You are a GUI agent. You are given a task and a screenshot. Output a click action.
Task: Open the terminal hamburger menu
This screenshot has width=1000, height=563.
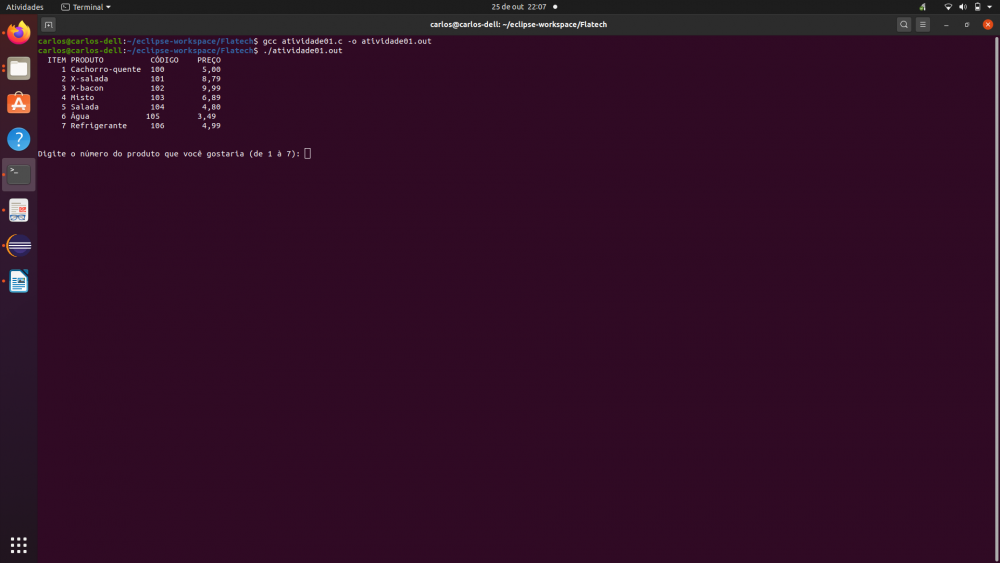pyautogui.click(x=923, y=24)
